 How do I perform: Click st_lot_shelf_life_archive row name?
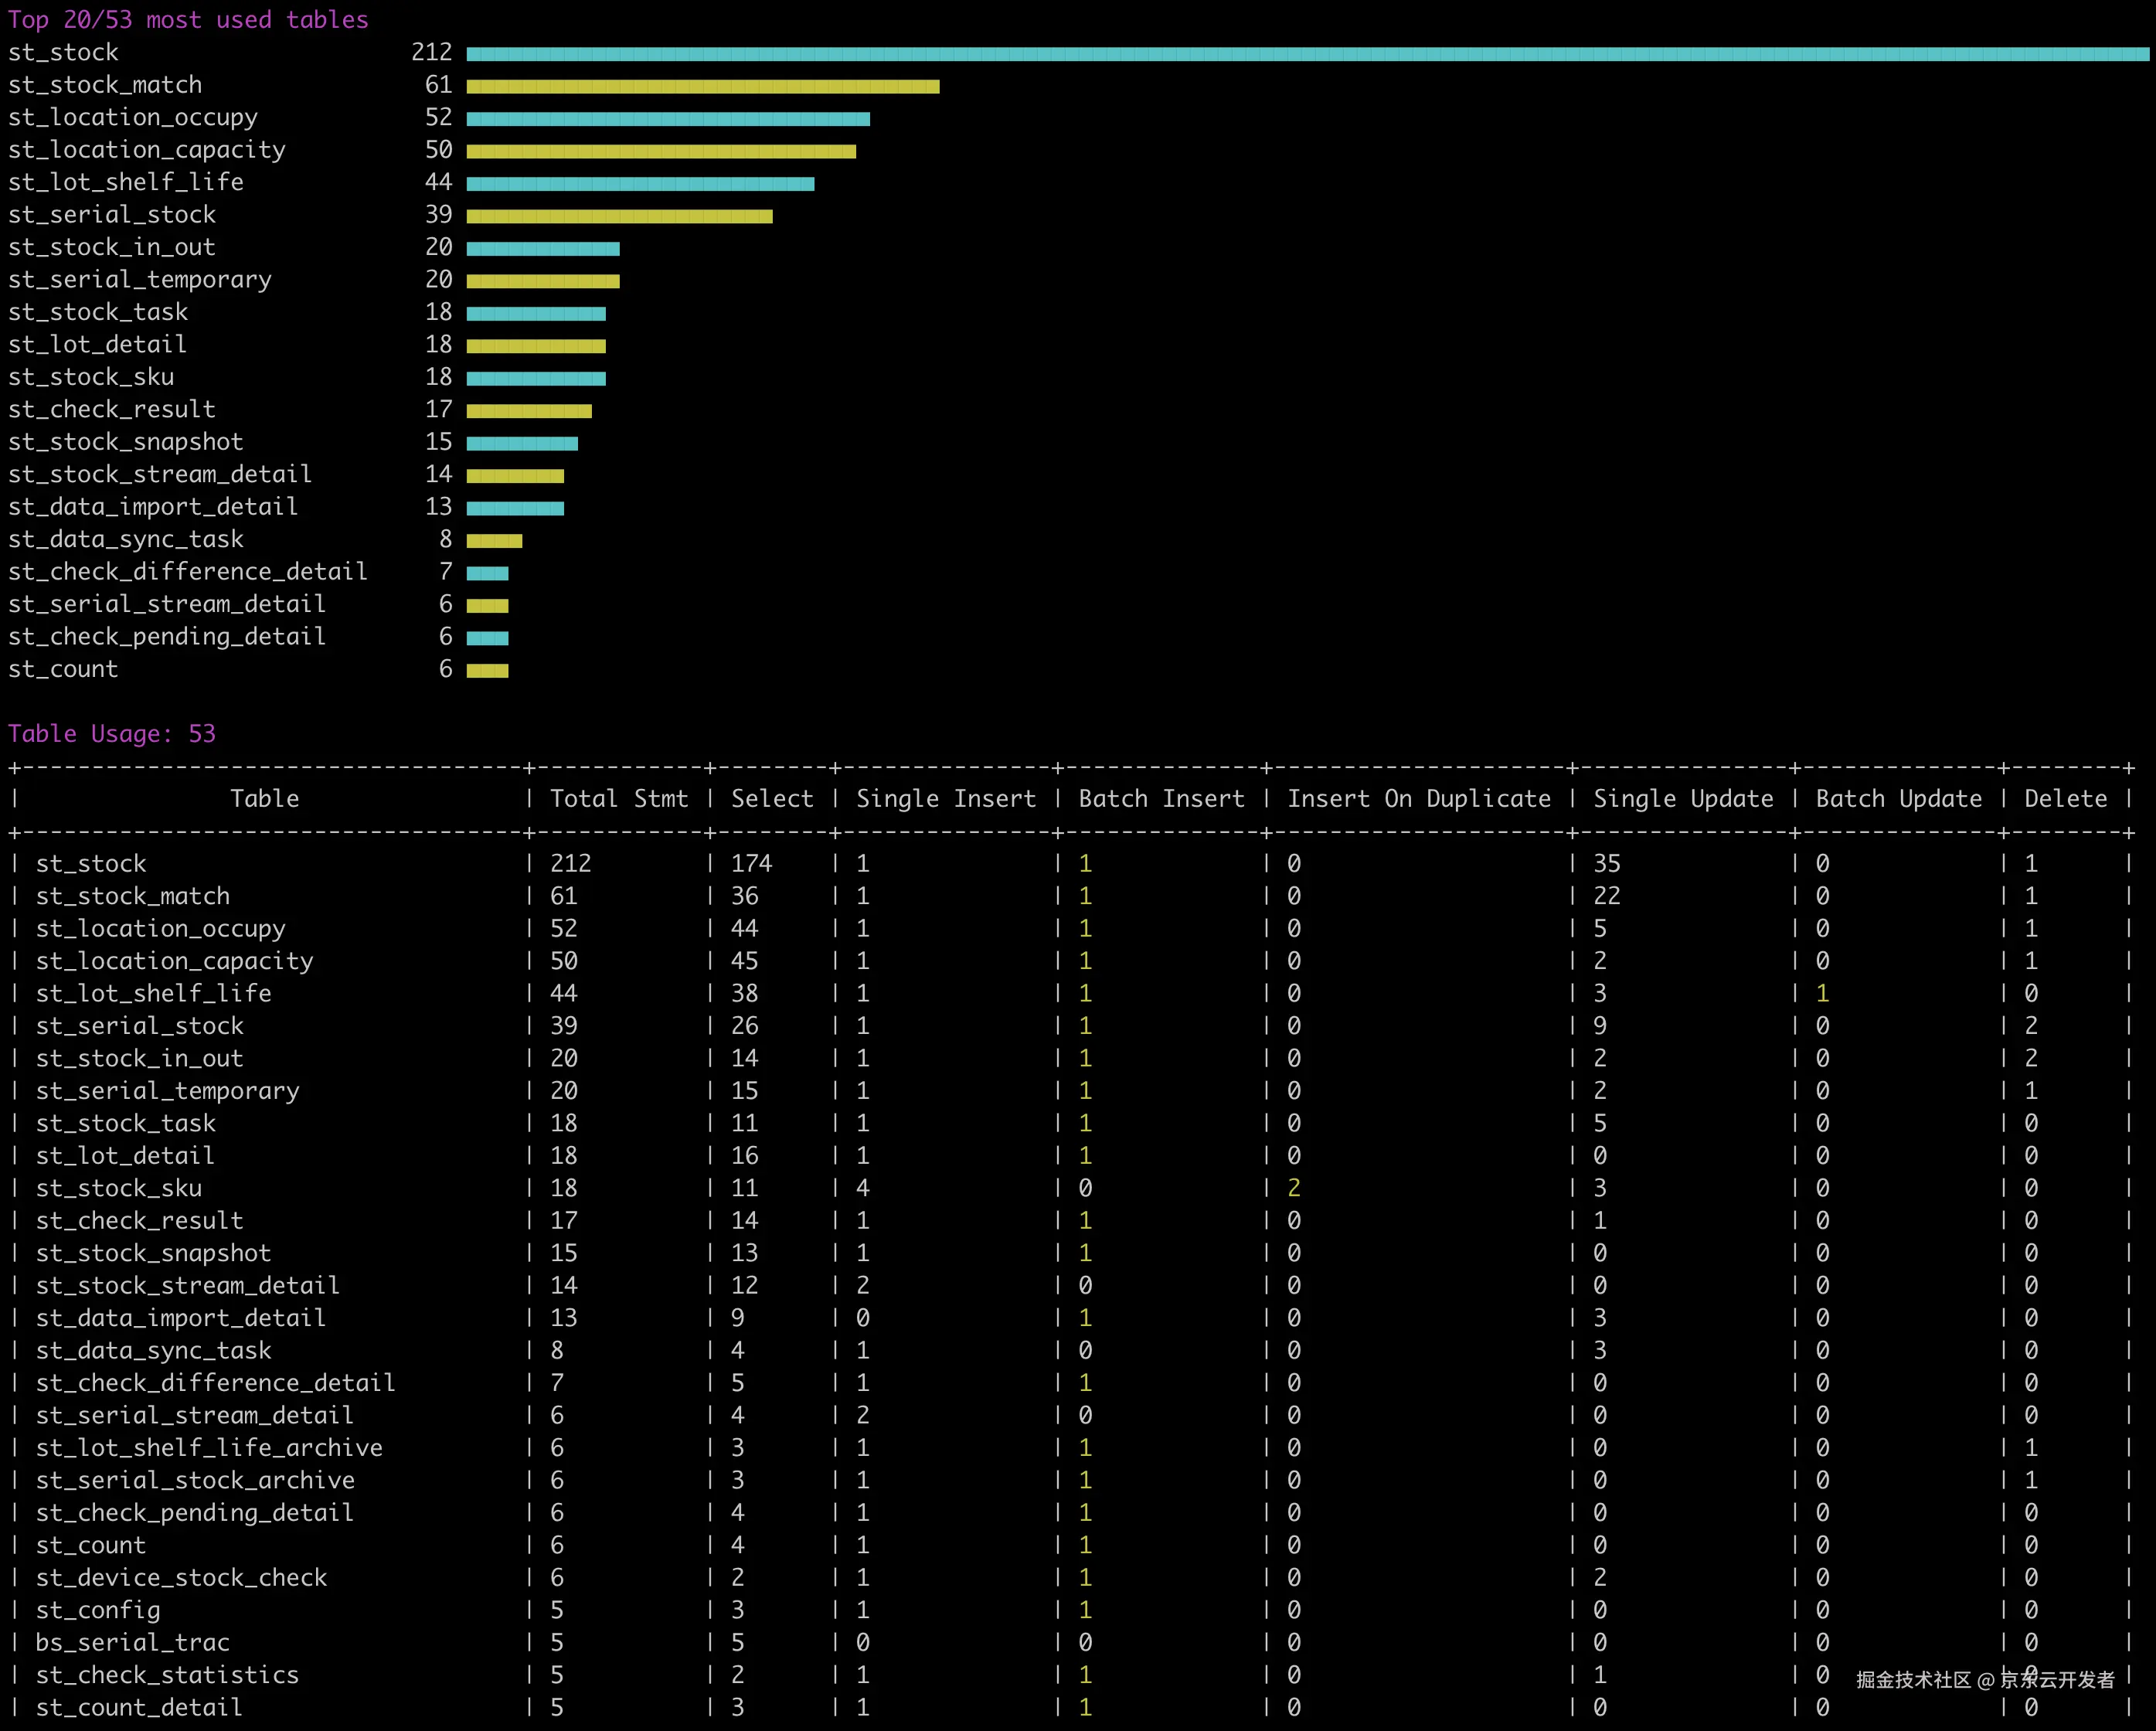click(209, 1448)
